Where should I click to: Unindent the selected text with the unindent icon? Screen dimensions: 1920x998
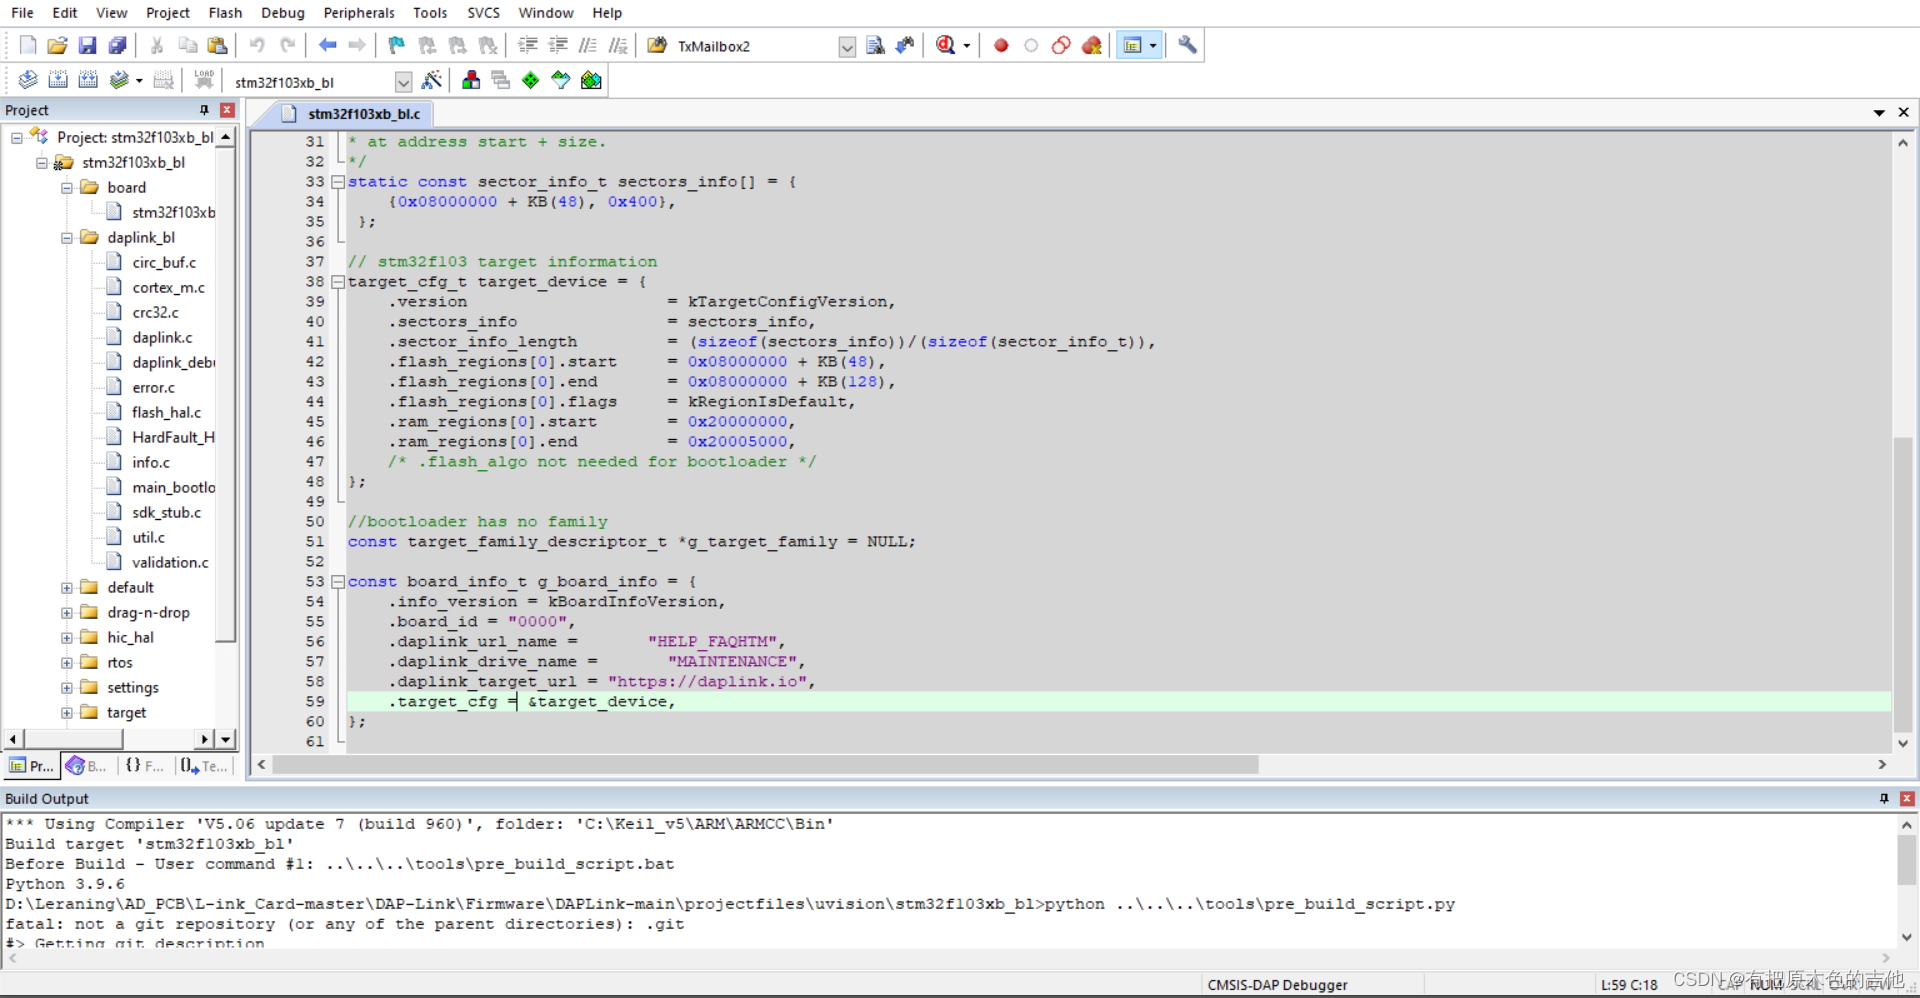point(558,45)
